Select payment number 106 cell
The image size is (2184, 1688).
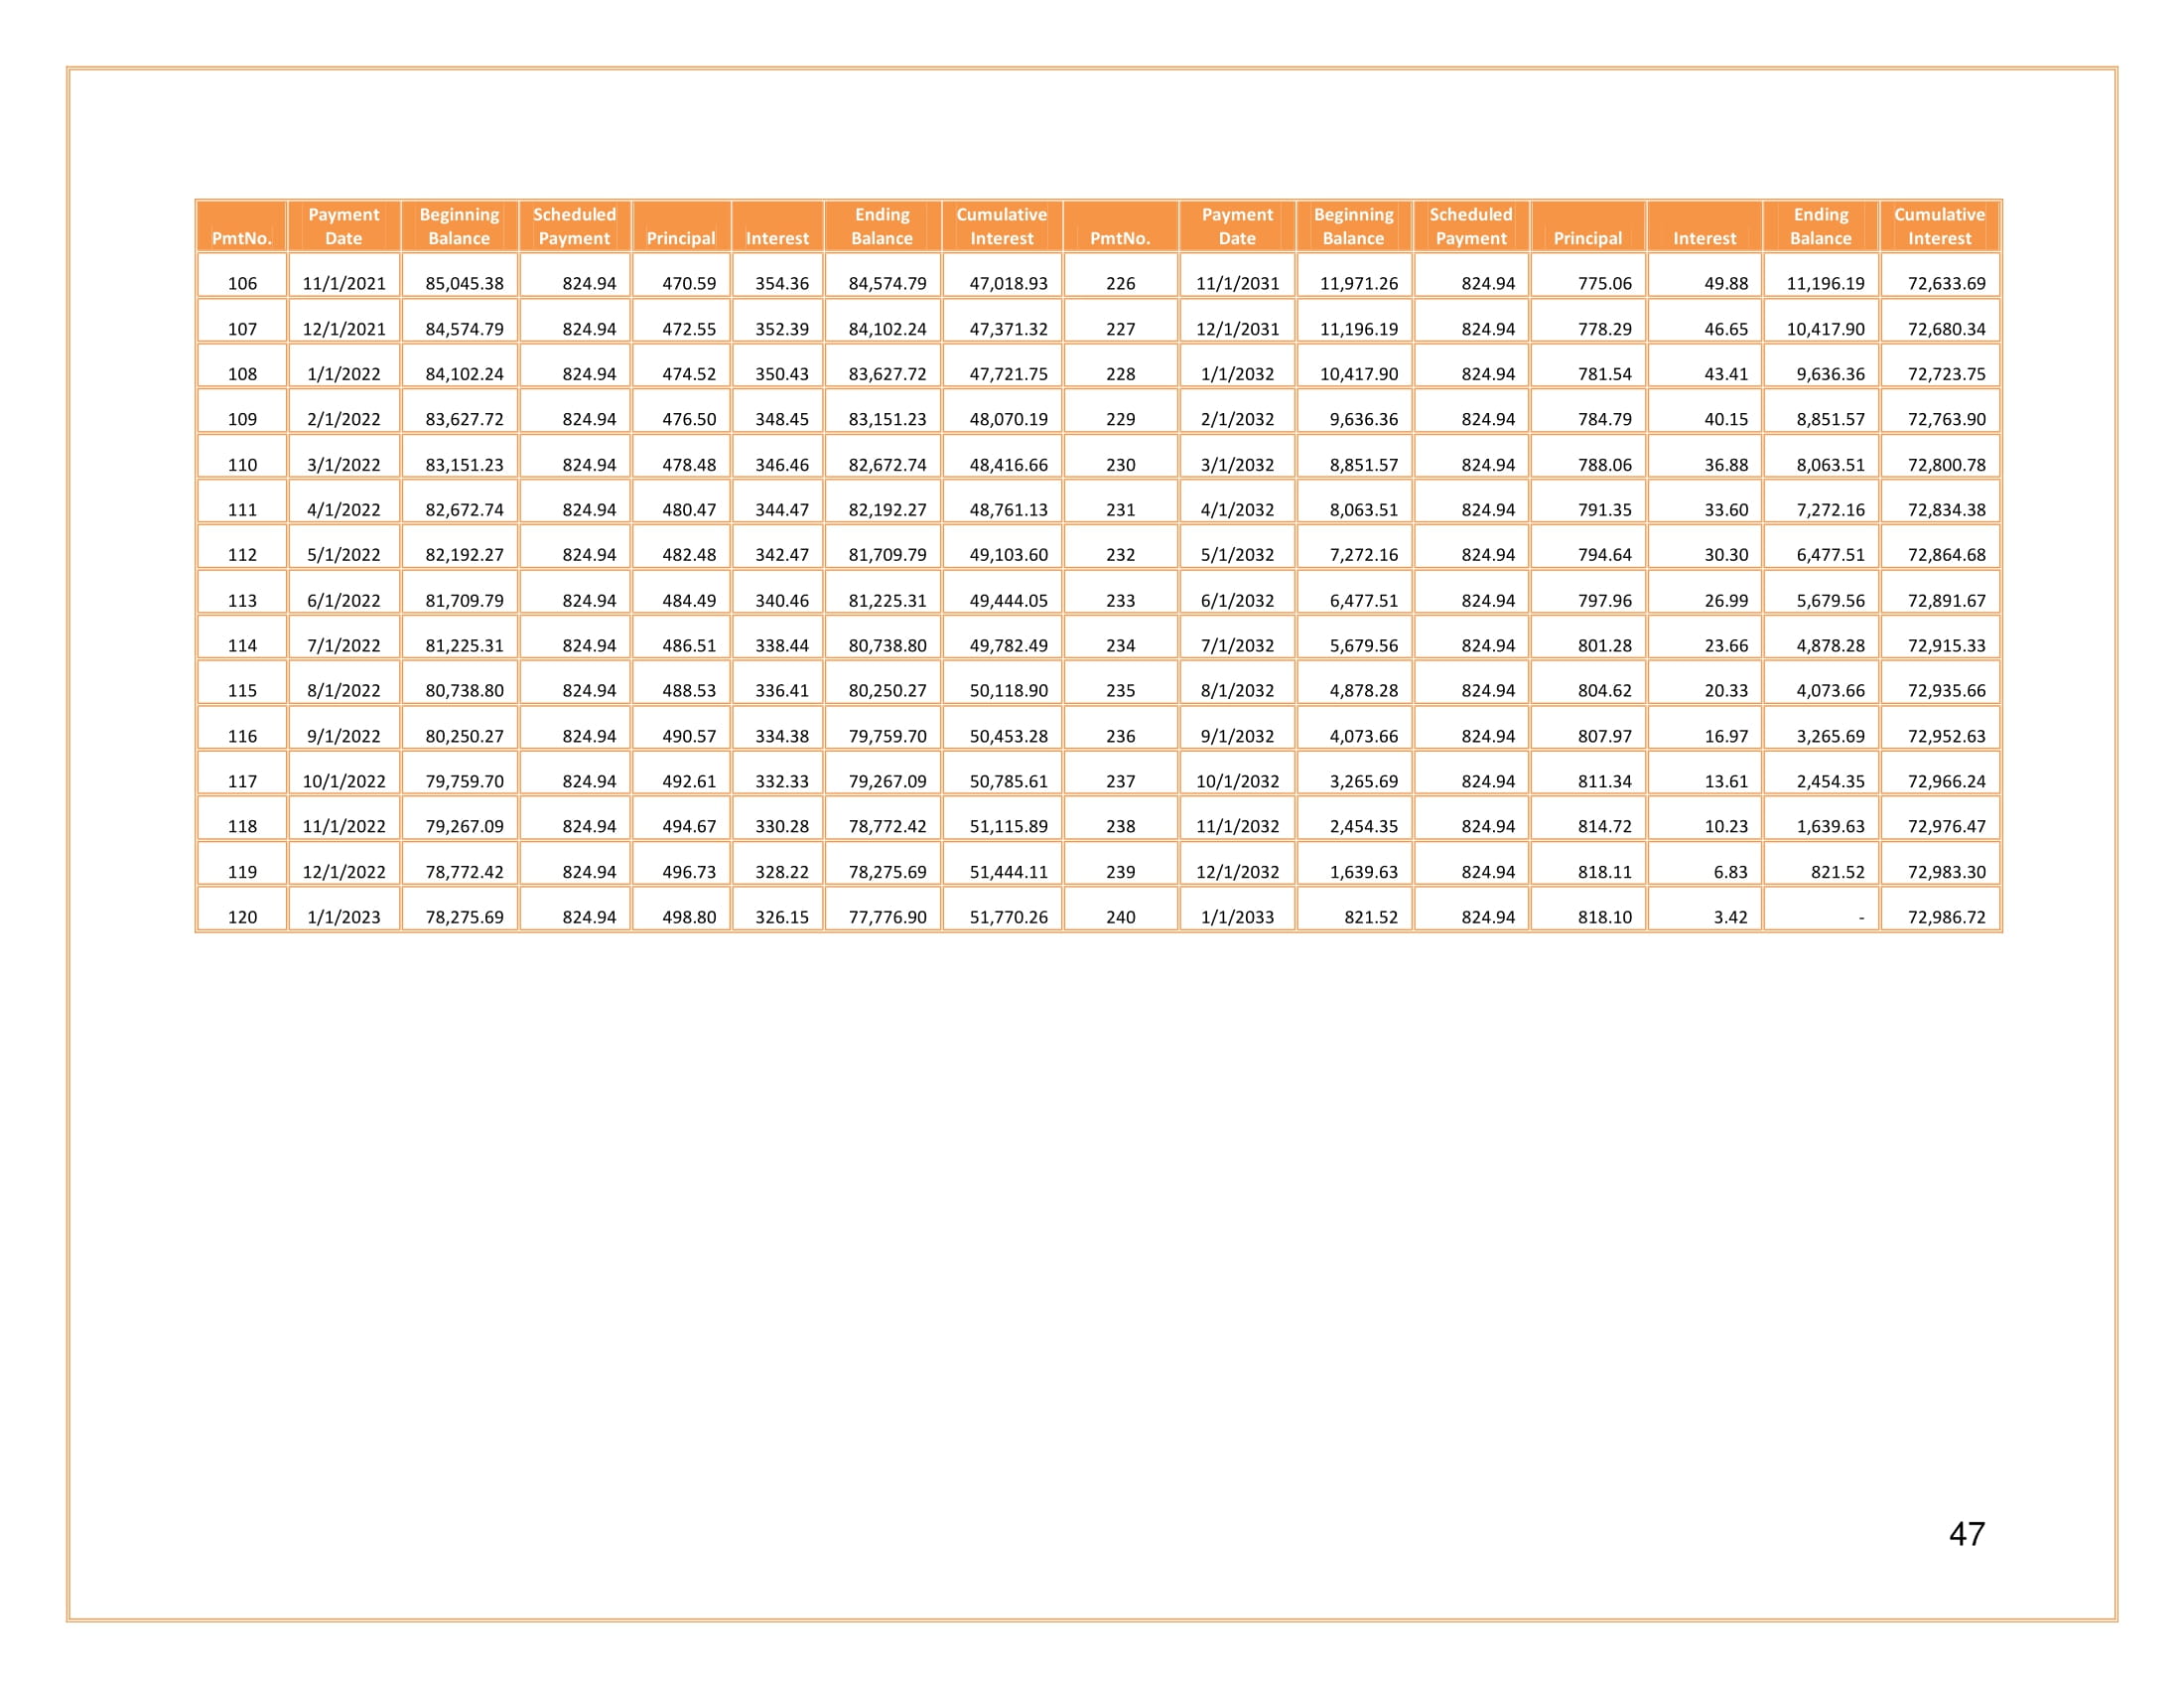click(x=242, y=283)
